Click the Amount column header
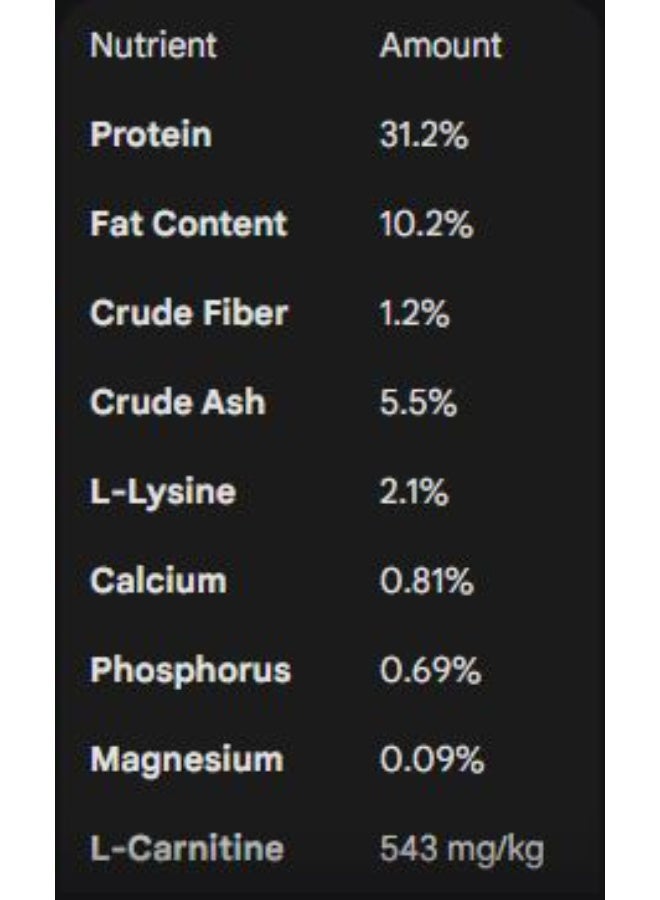660x900 pixels. tap(440, 46)
